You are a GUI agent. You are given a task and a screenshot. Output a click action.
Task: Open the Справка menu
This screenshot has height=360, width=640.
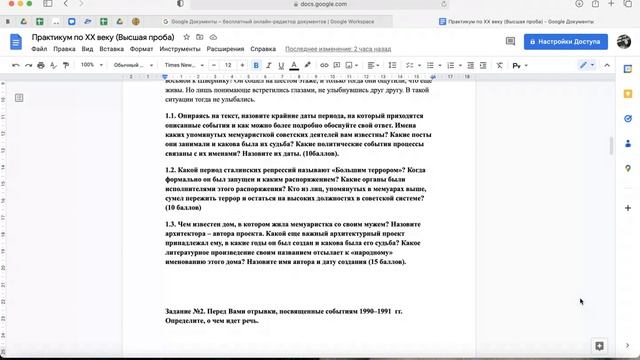(263, 49)
